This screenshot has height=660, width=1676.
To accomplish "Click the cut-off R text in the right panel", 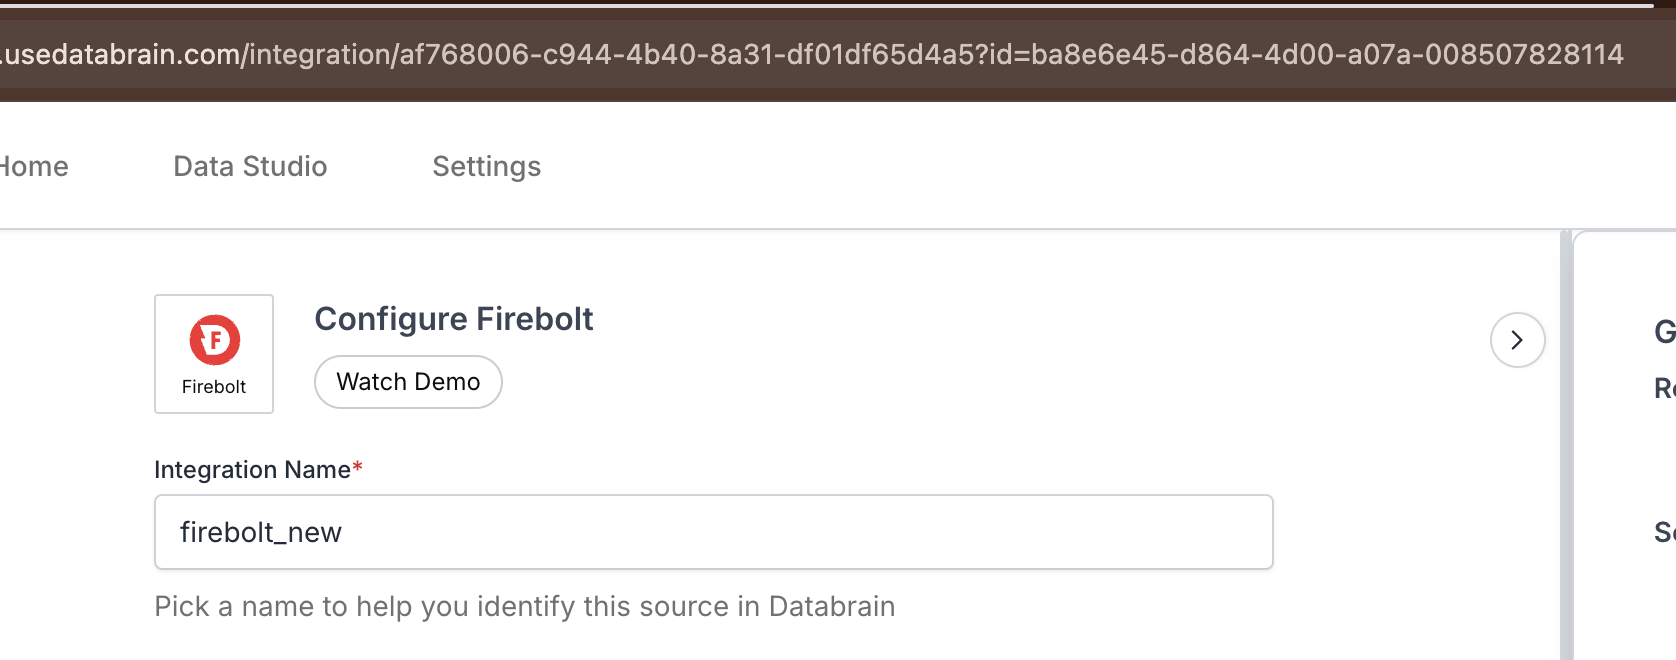I will click(x=1665, y=388).
